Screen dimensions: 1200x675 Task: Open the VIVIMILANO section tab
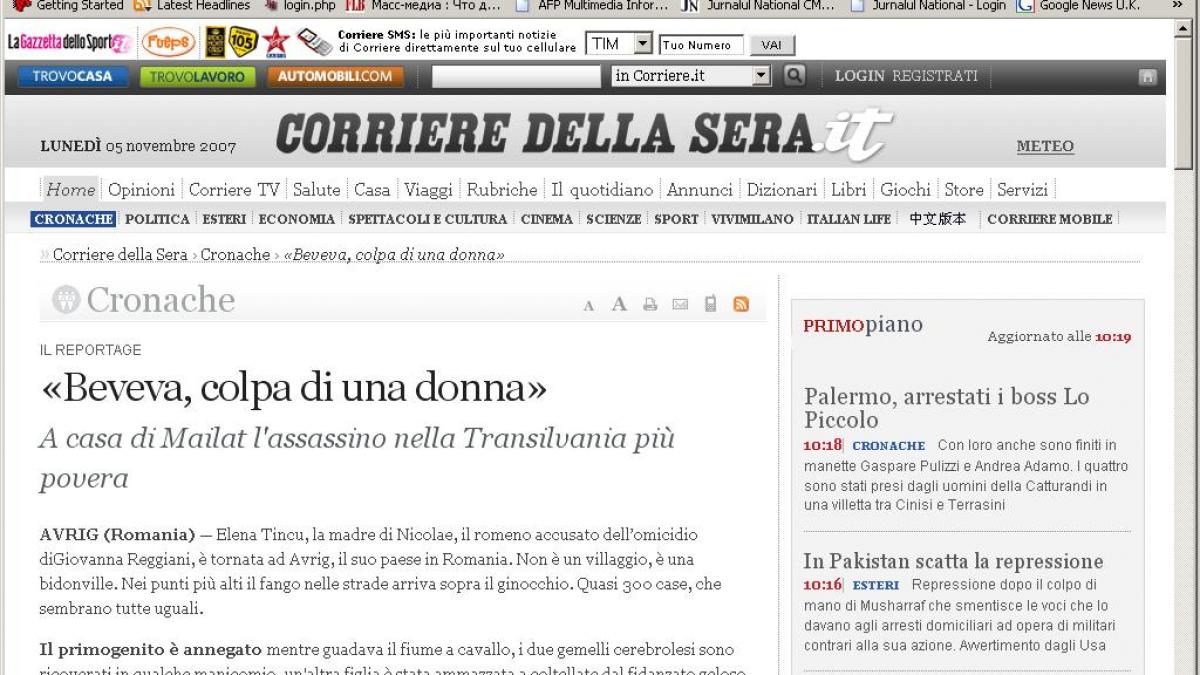tap(752, 219)
